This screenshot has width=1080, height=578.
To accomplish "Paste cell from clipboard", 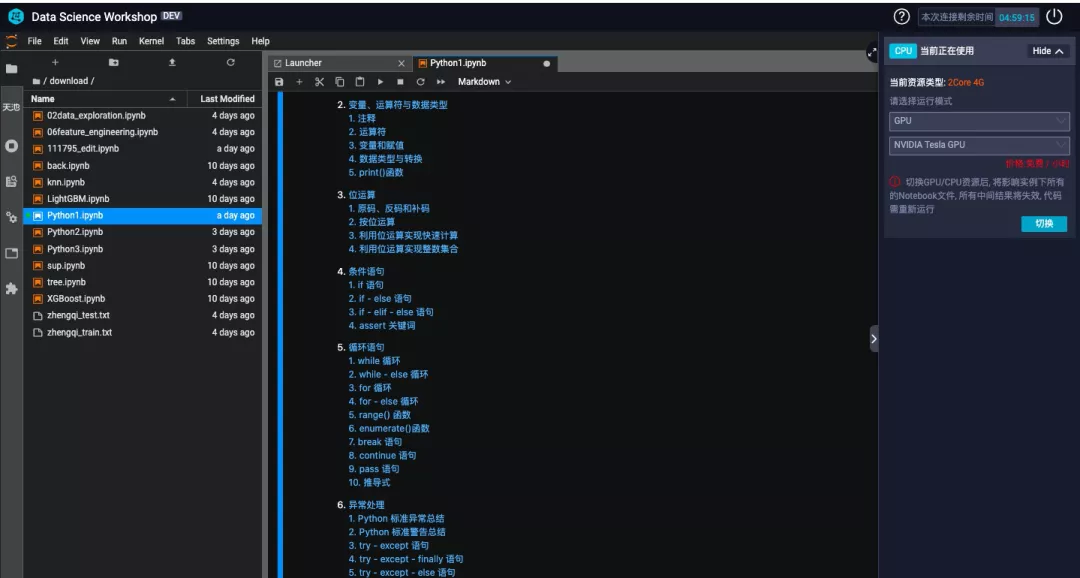I will [x=360, y=81].
